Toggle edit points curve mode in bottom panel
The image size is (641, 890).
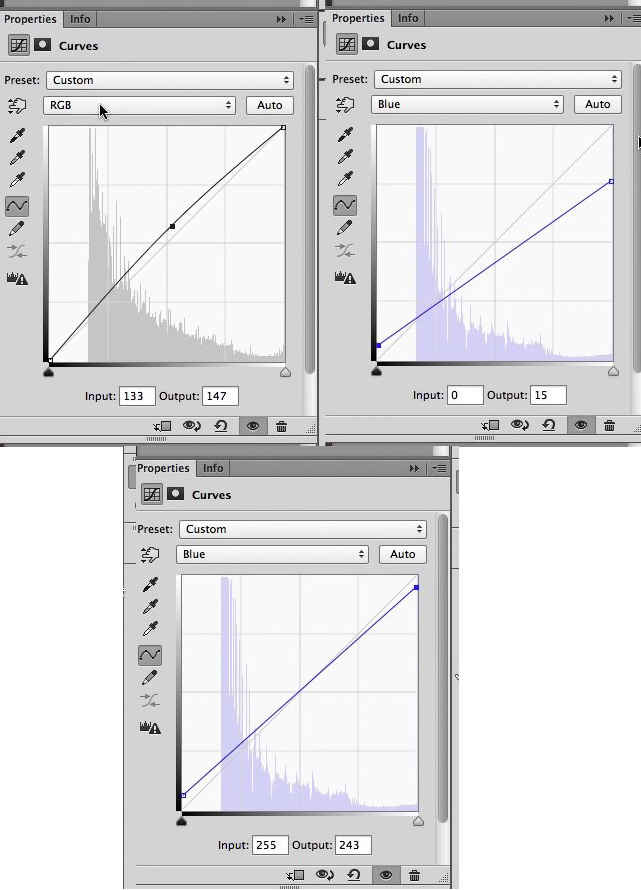click(x=150, y=654)
